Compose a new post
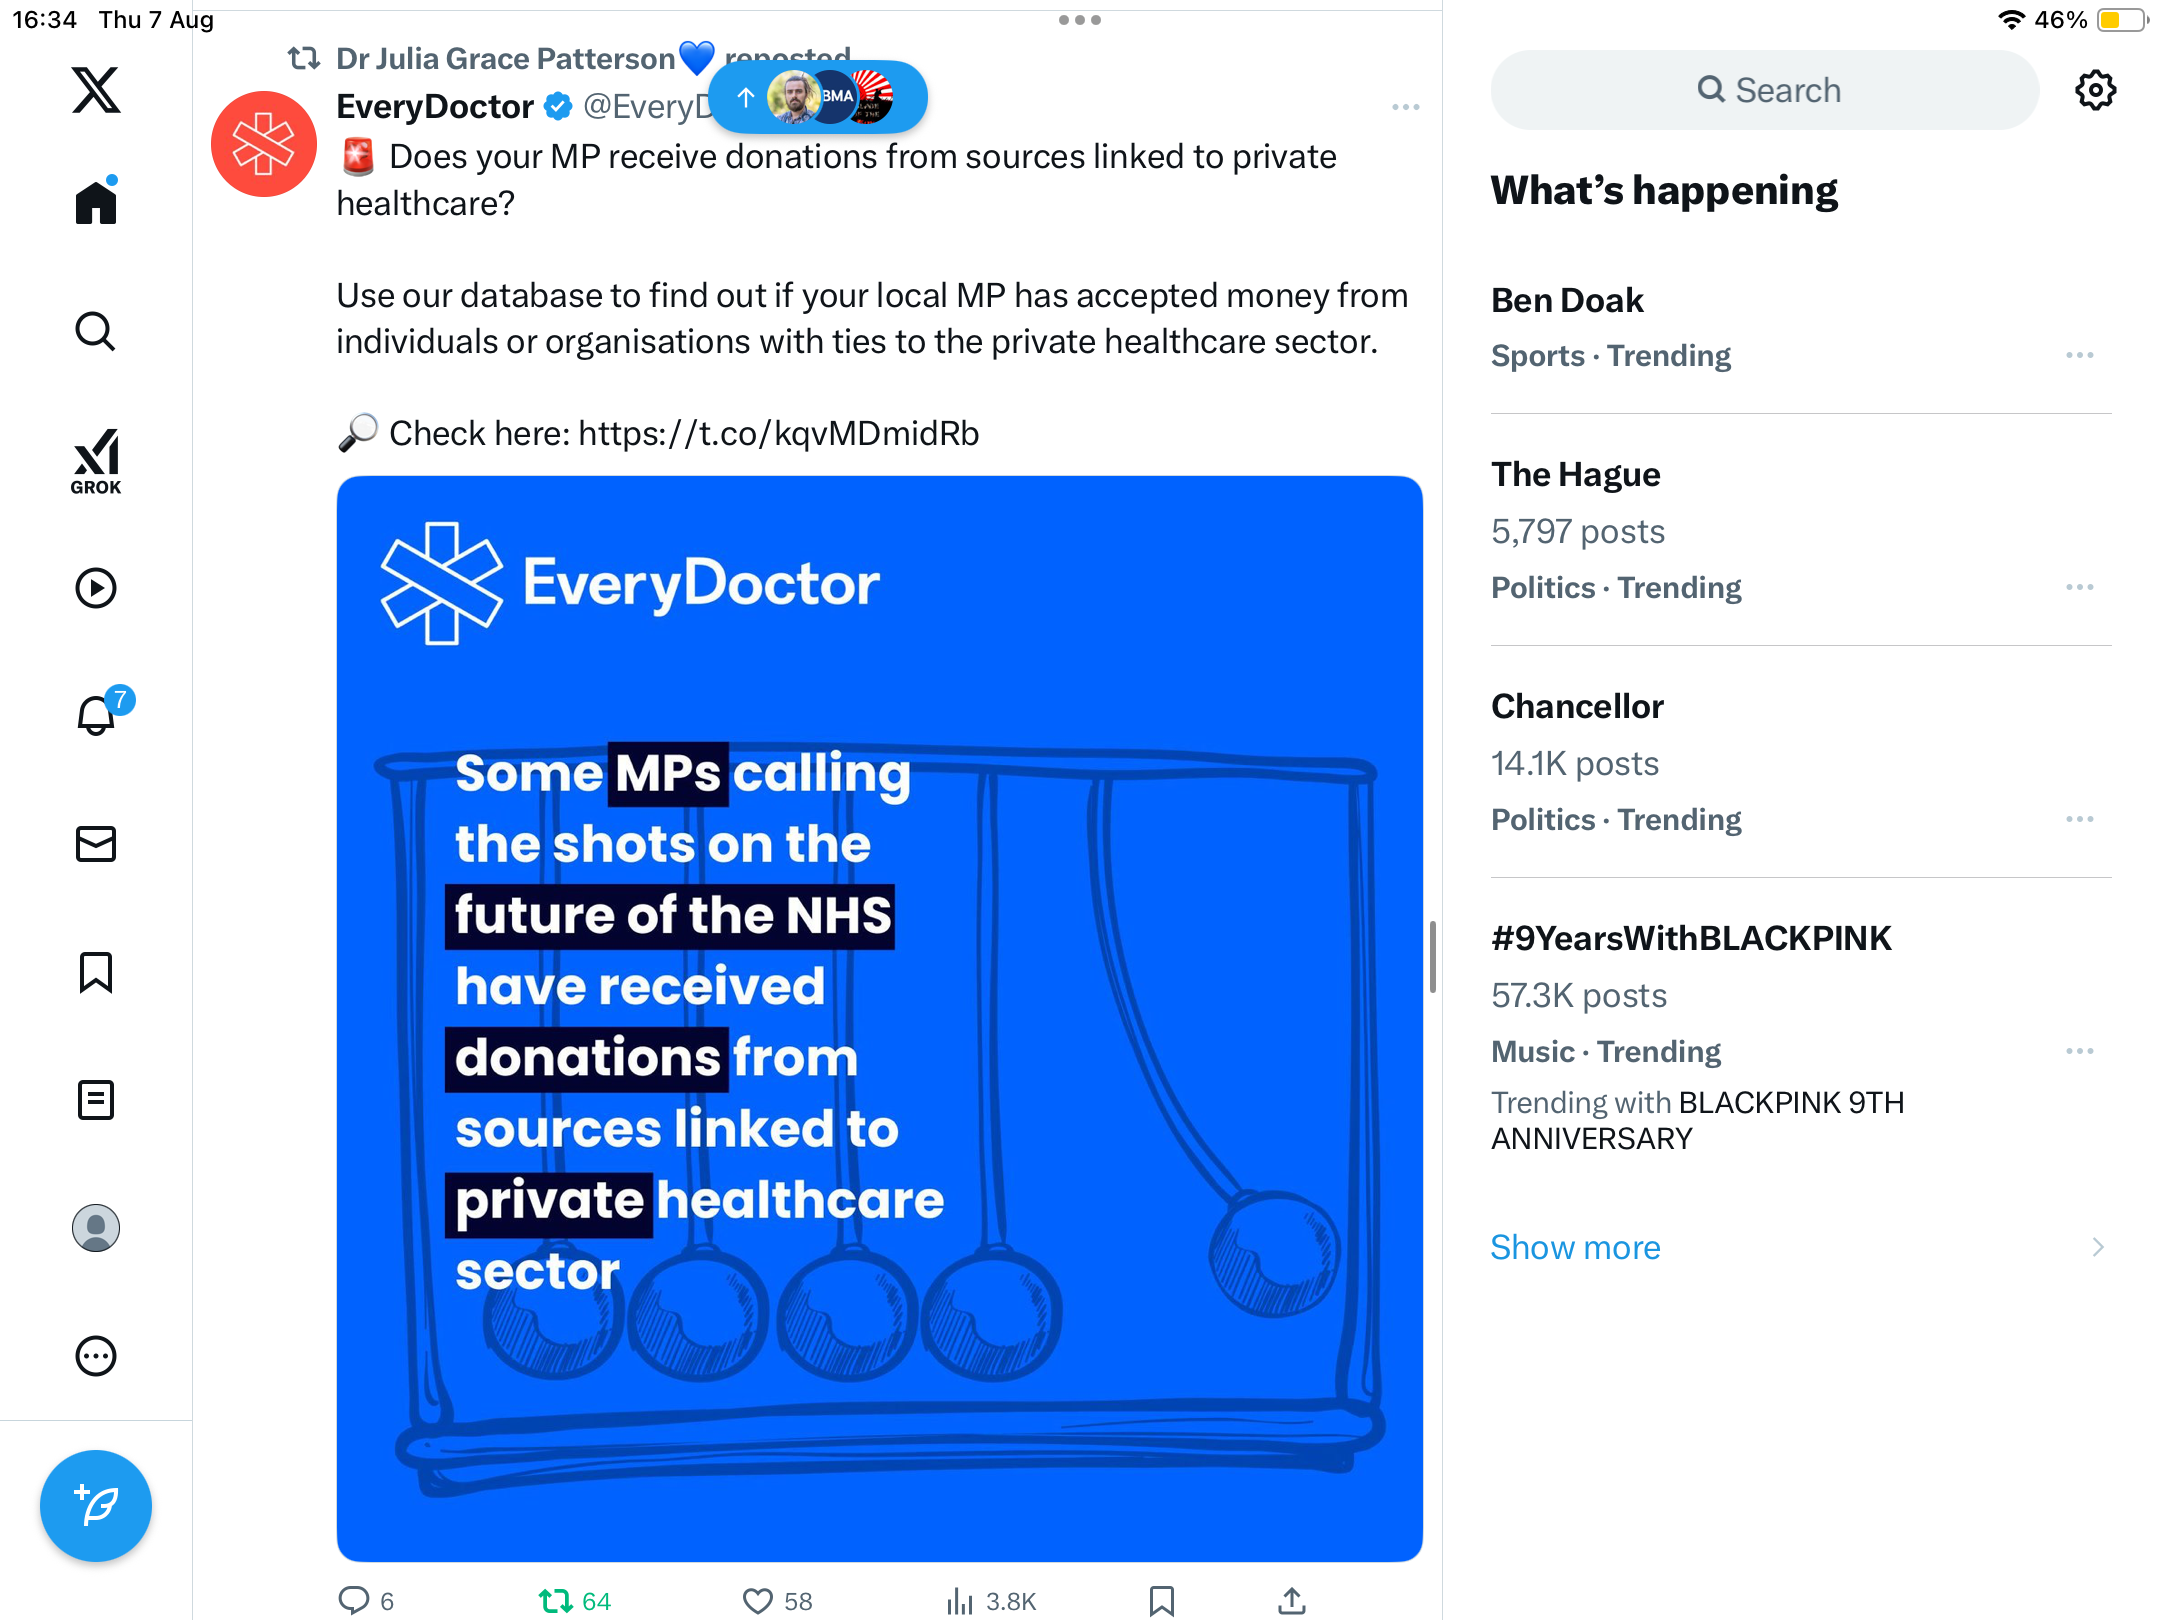This screenshot has width=2160, height=1620. click(96, 1505)
